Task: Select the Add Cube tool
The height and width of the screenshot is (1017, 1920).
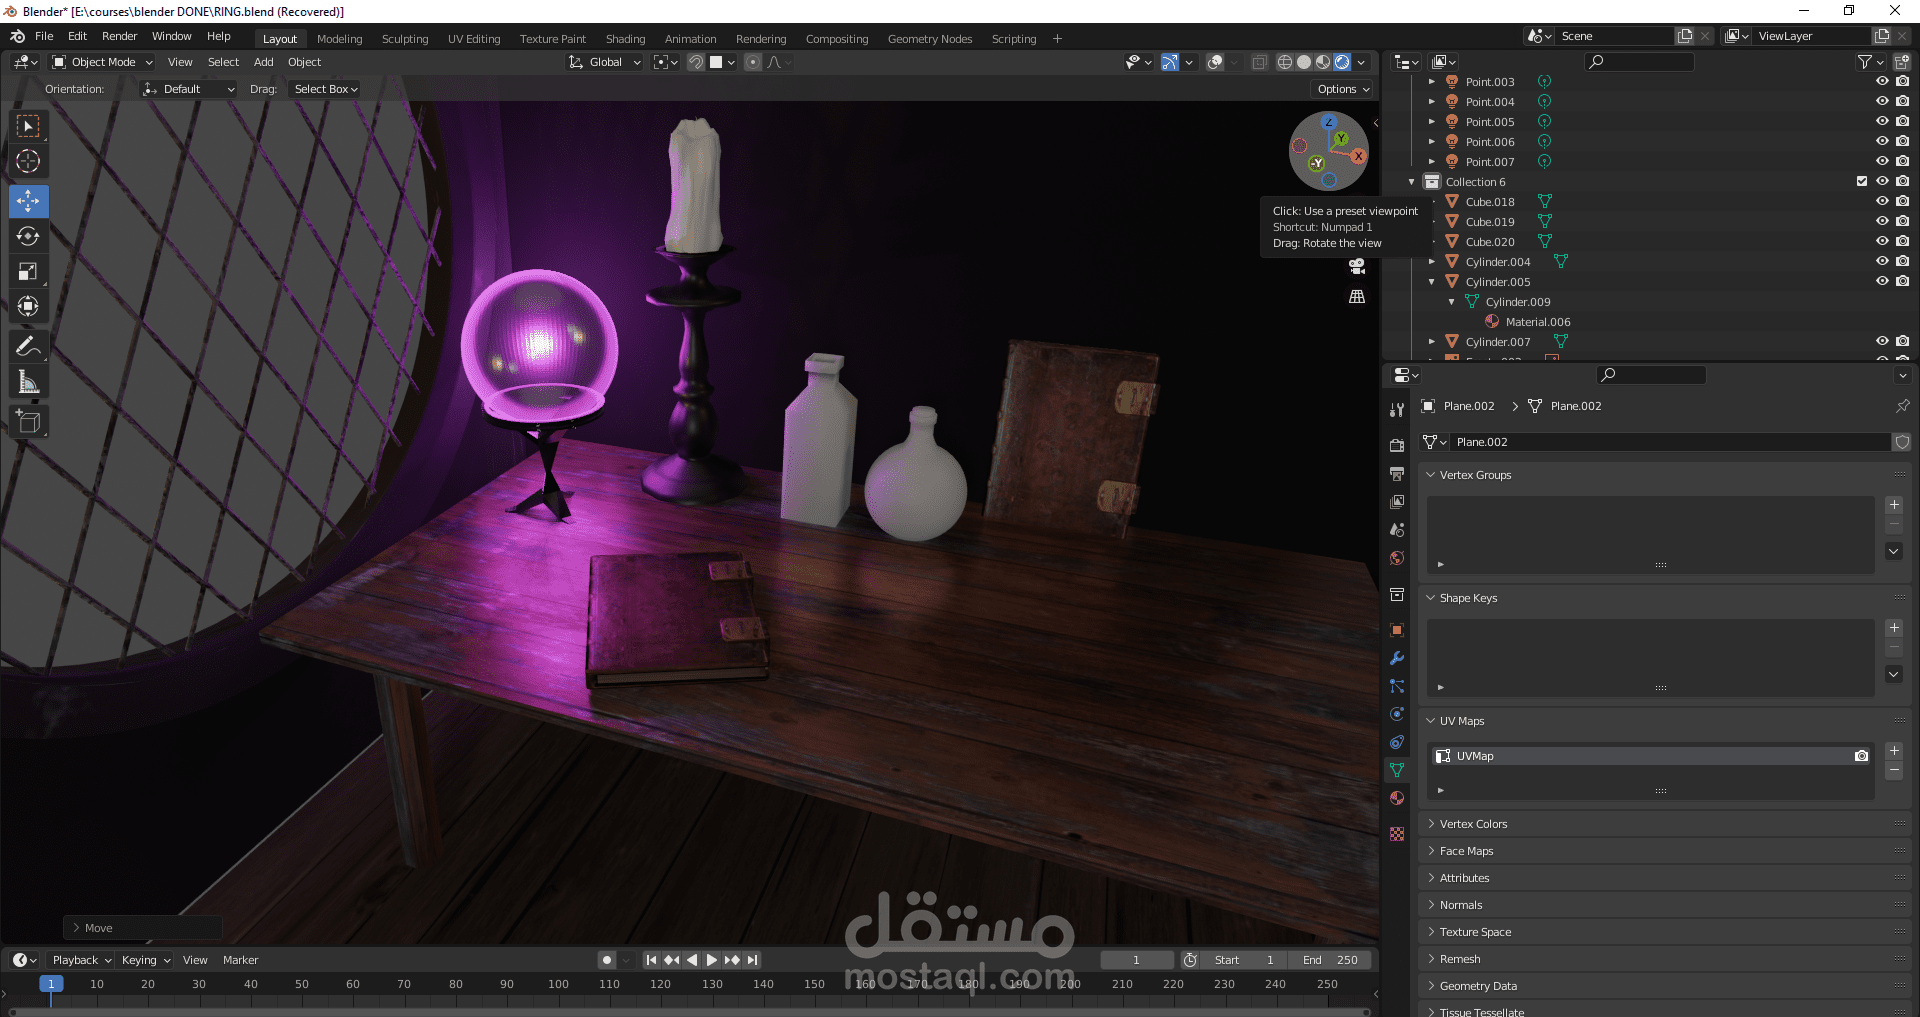Action: 28,422
